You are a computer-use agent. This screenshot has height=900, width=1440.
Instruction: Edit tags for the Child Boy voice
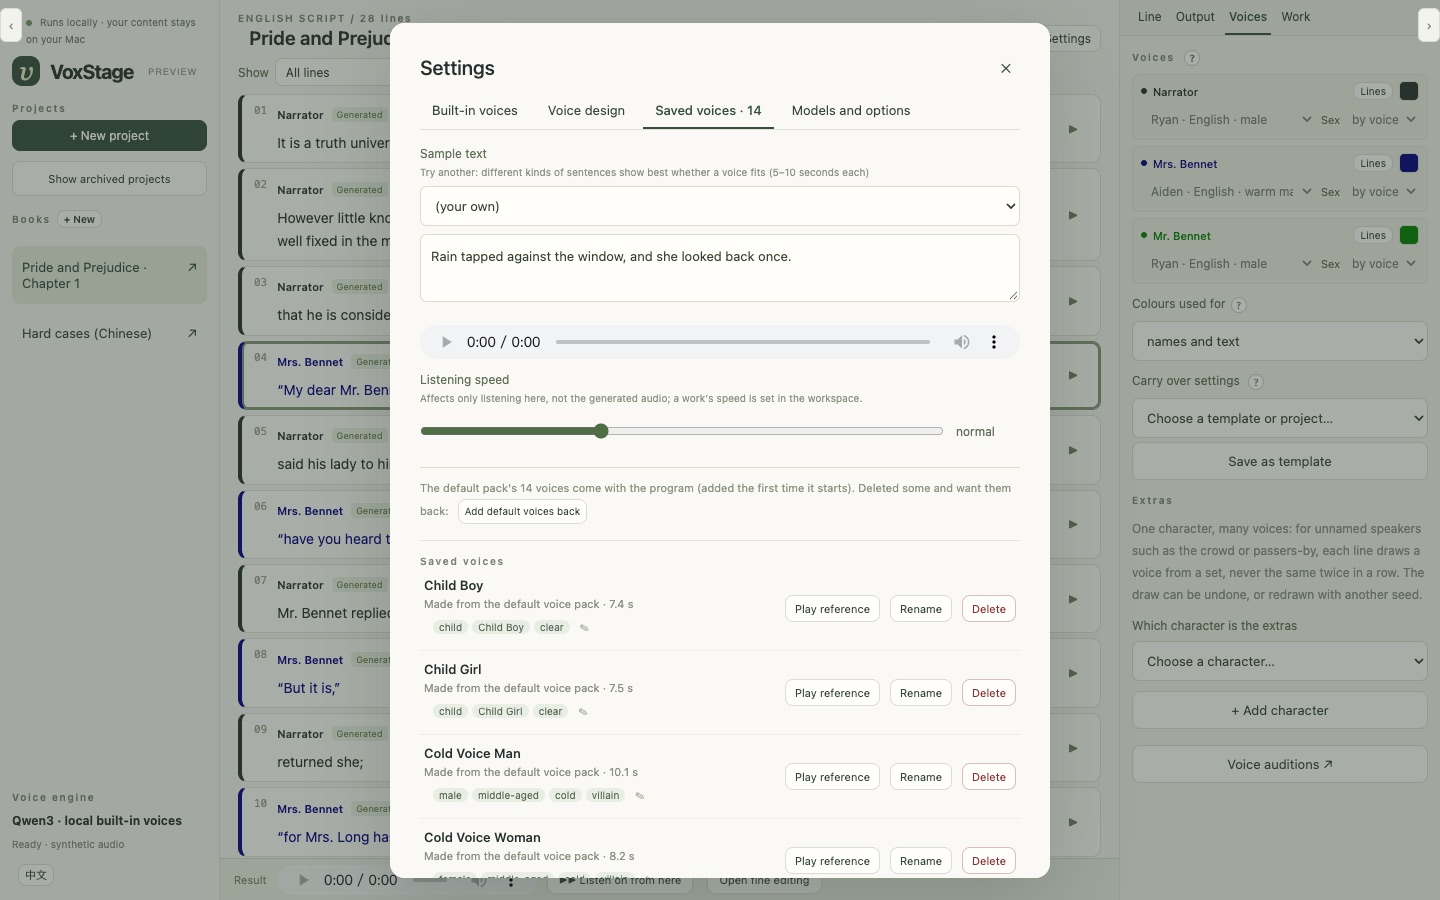click(584, 628)
